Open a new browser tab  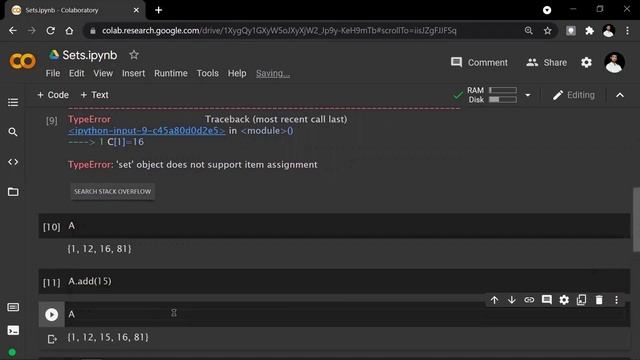coord(158,10)
